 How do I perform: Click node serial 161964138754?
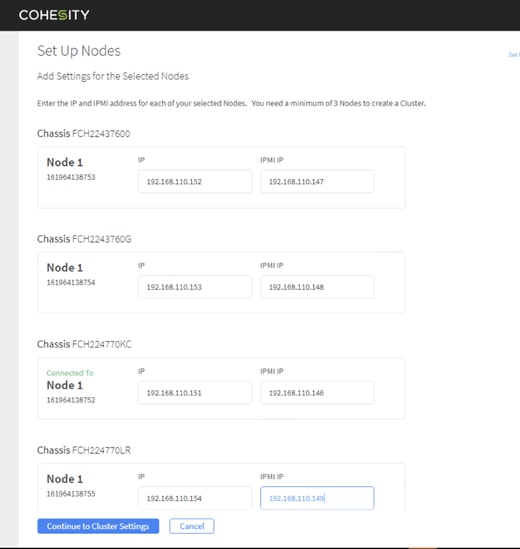71,282
